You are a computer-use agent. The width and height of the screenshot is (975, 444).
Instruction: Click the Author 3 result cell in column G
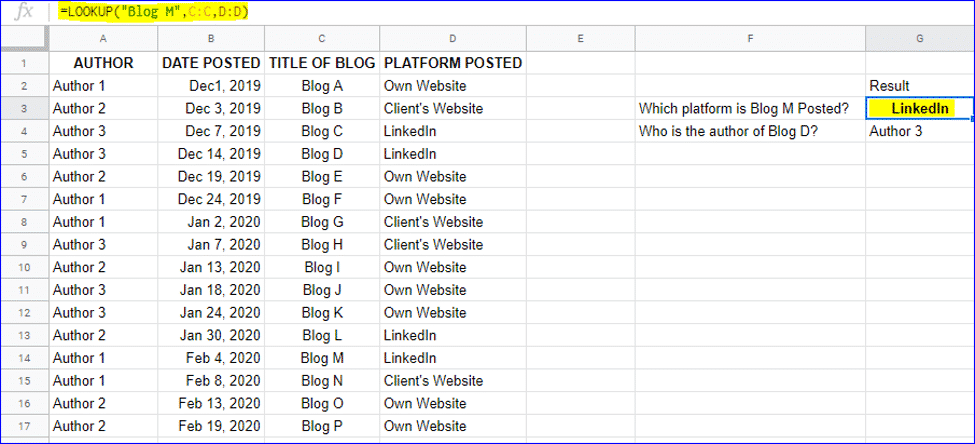click(x=920, y=131)
